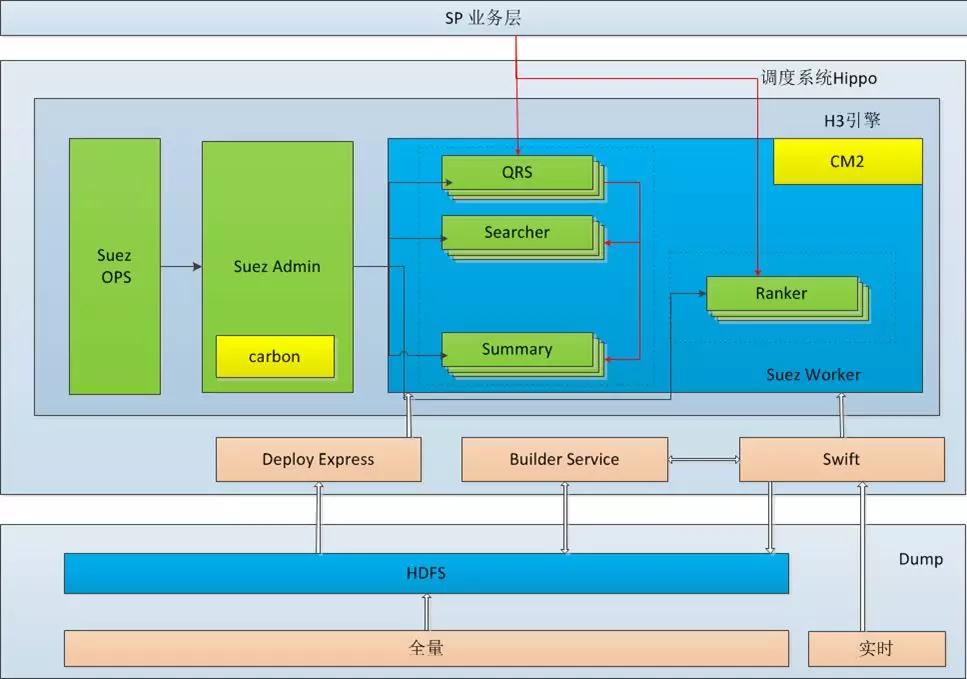
Task: Click the Suez Worker label
Action: pos(813,375)
